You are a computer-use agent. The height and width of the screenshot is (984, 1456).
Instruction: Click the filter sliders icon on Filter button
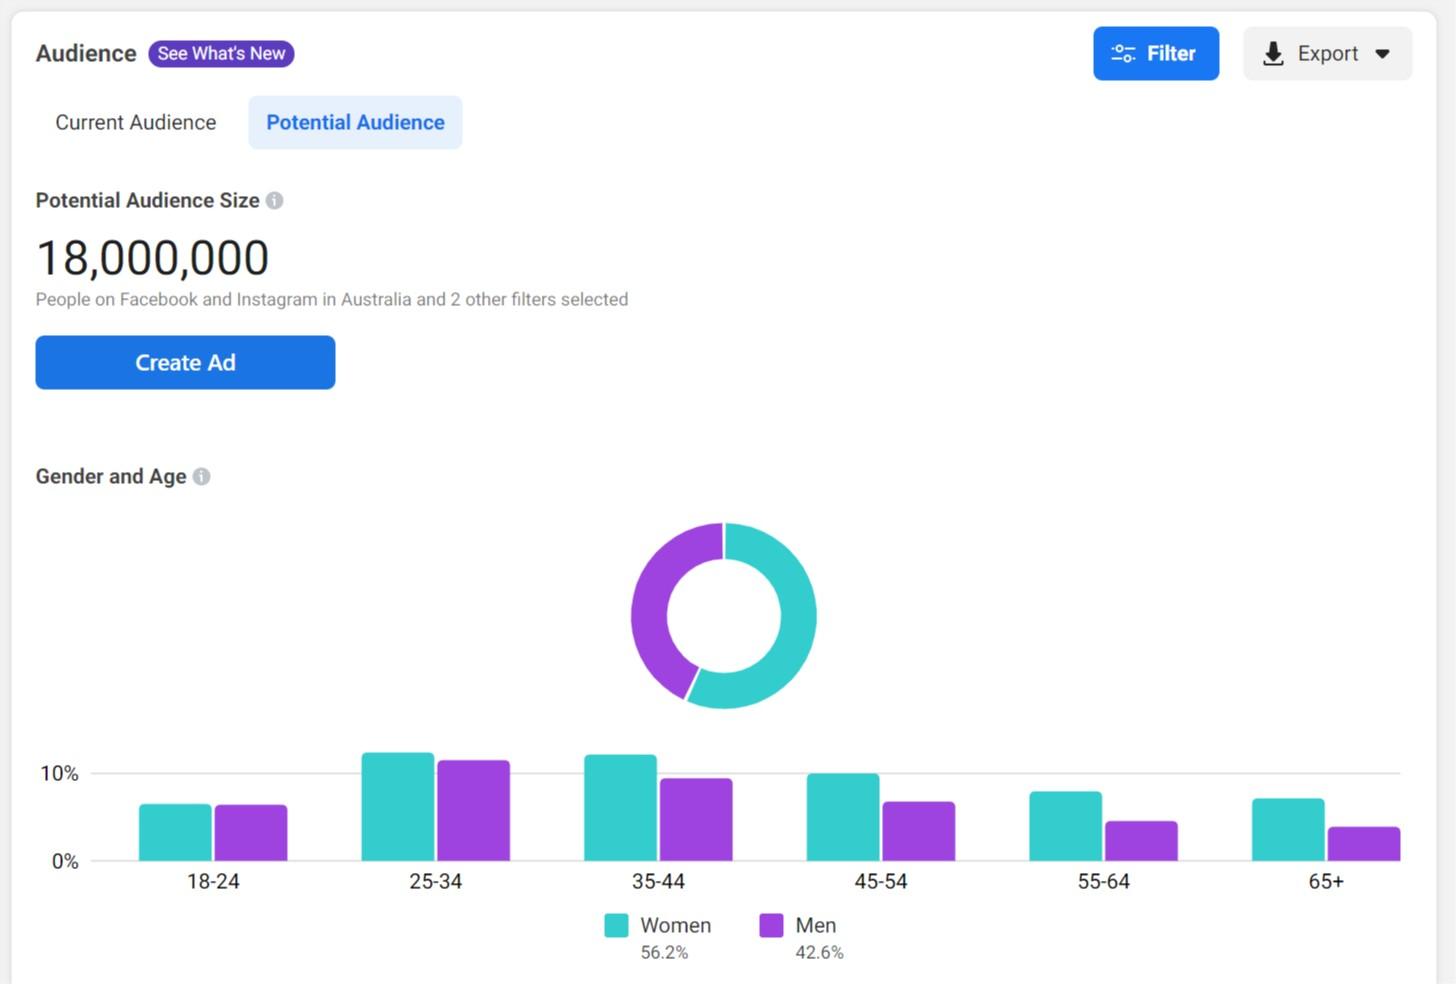point(1124,53)
